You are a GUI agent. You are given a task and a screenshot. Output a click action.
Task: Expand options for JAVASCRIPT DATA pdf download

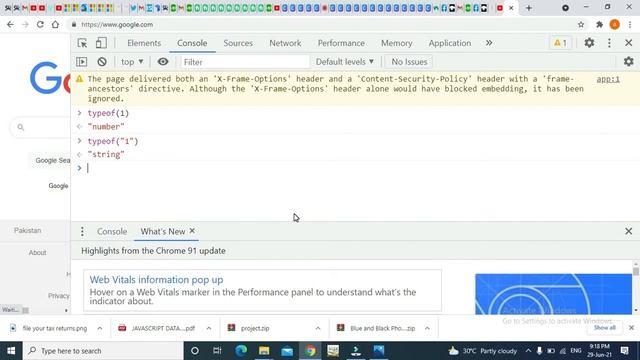(x=209, y=328)
